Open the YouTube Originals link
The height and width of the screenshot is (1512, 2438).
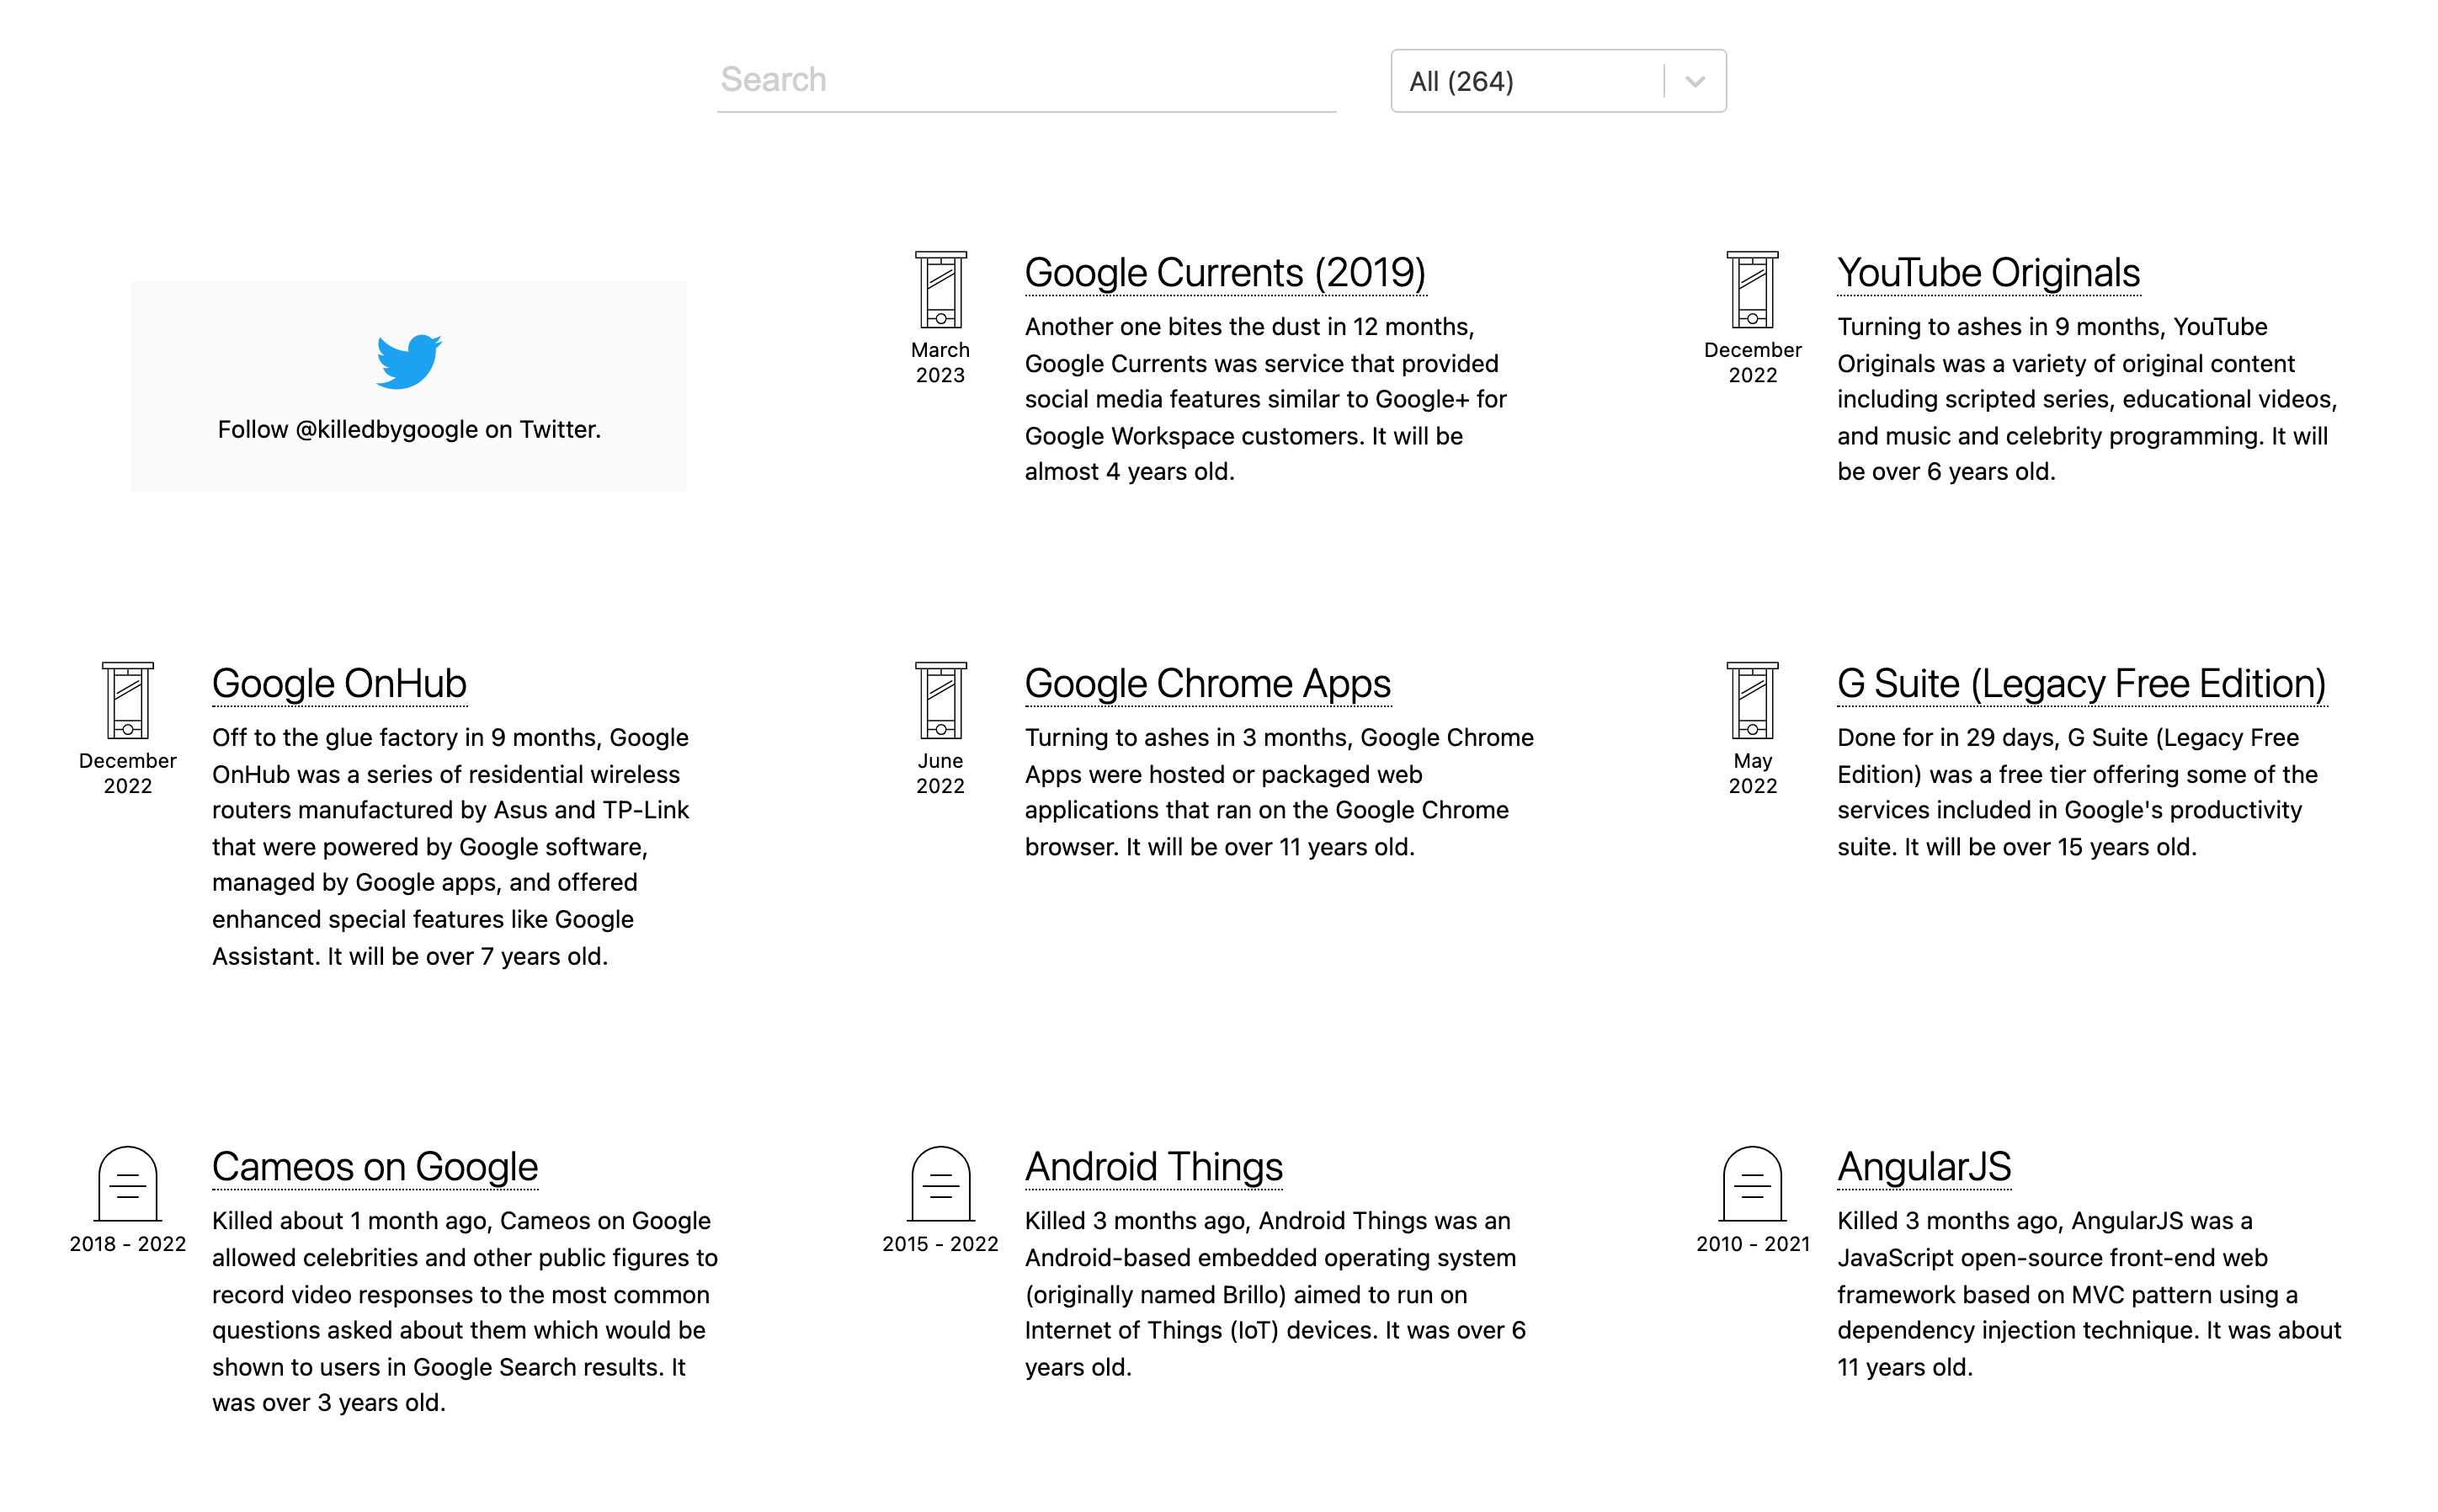1988,273
